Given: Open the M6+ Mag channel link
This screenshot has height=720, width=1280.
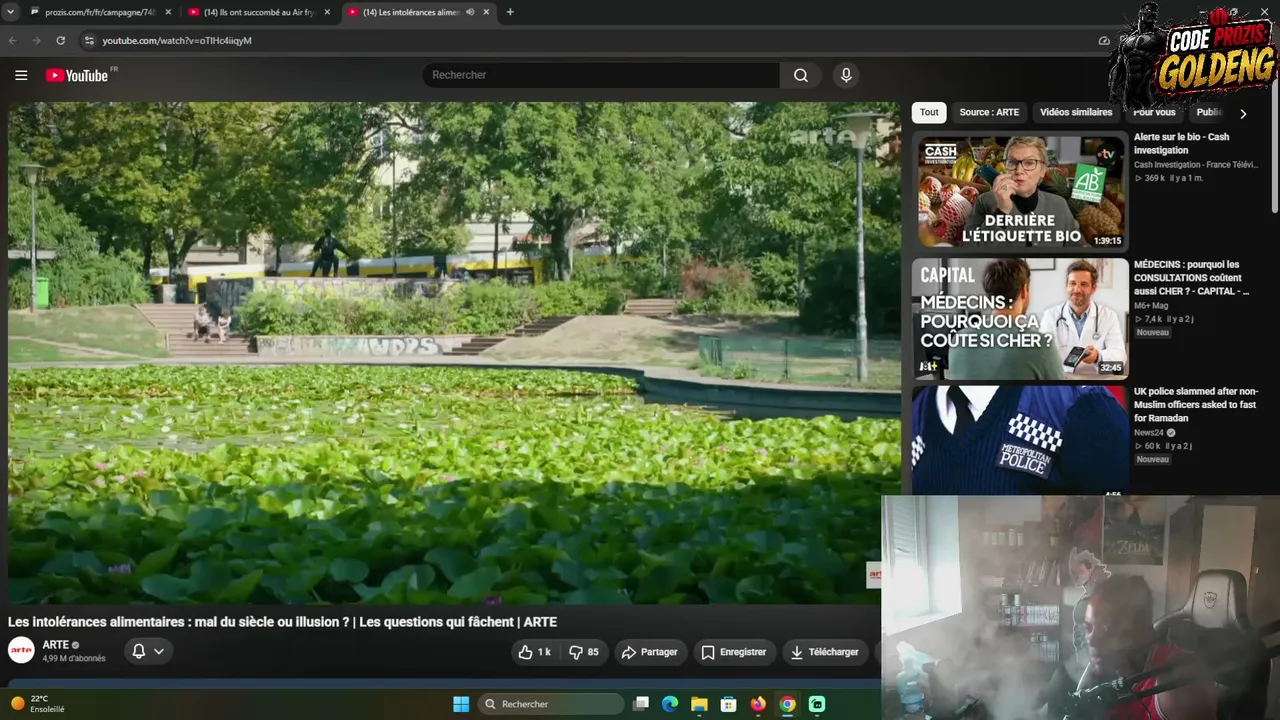Looking at the screenshot, I should tap(1151, 306).
